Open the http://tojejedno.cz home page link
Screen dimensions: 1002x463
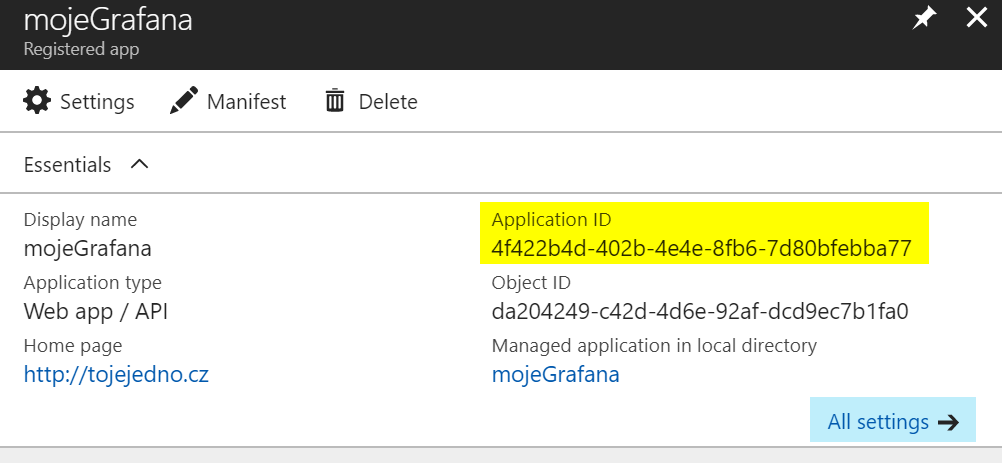pos(116,374)
